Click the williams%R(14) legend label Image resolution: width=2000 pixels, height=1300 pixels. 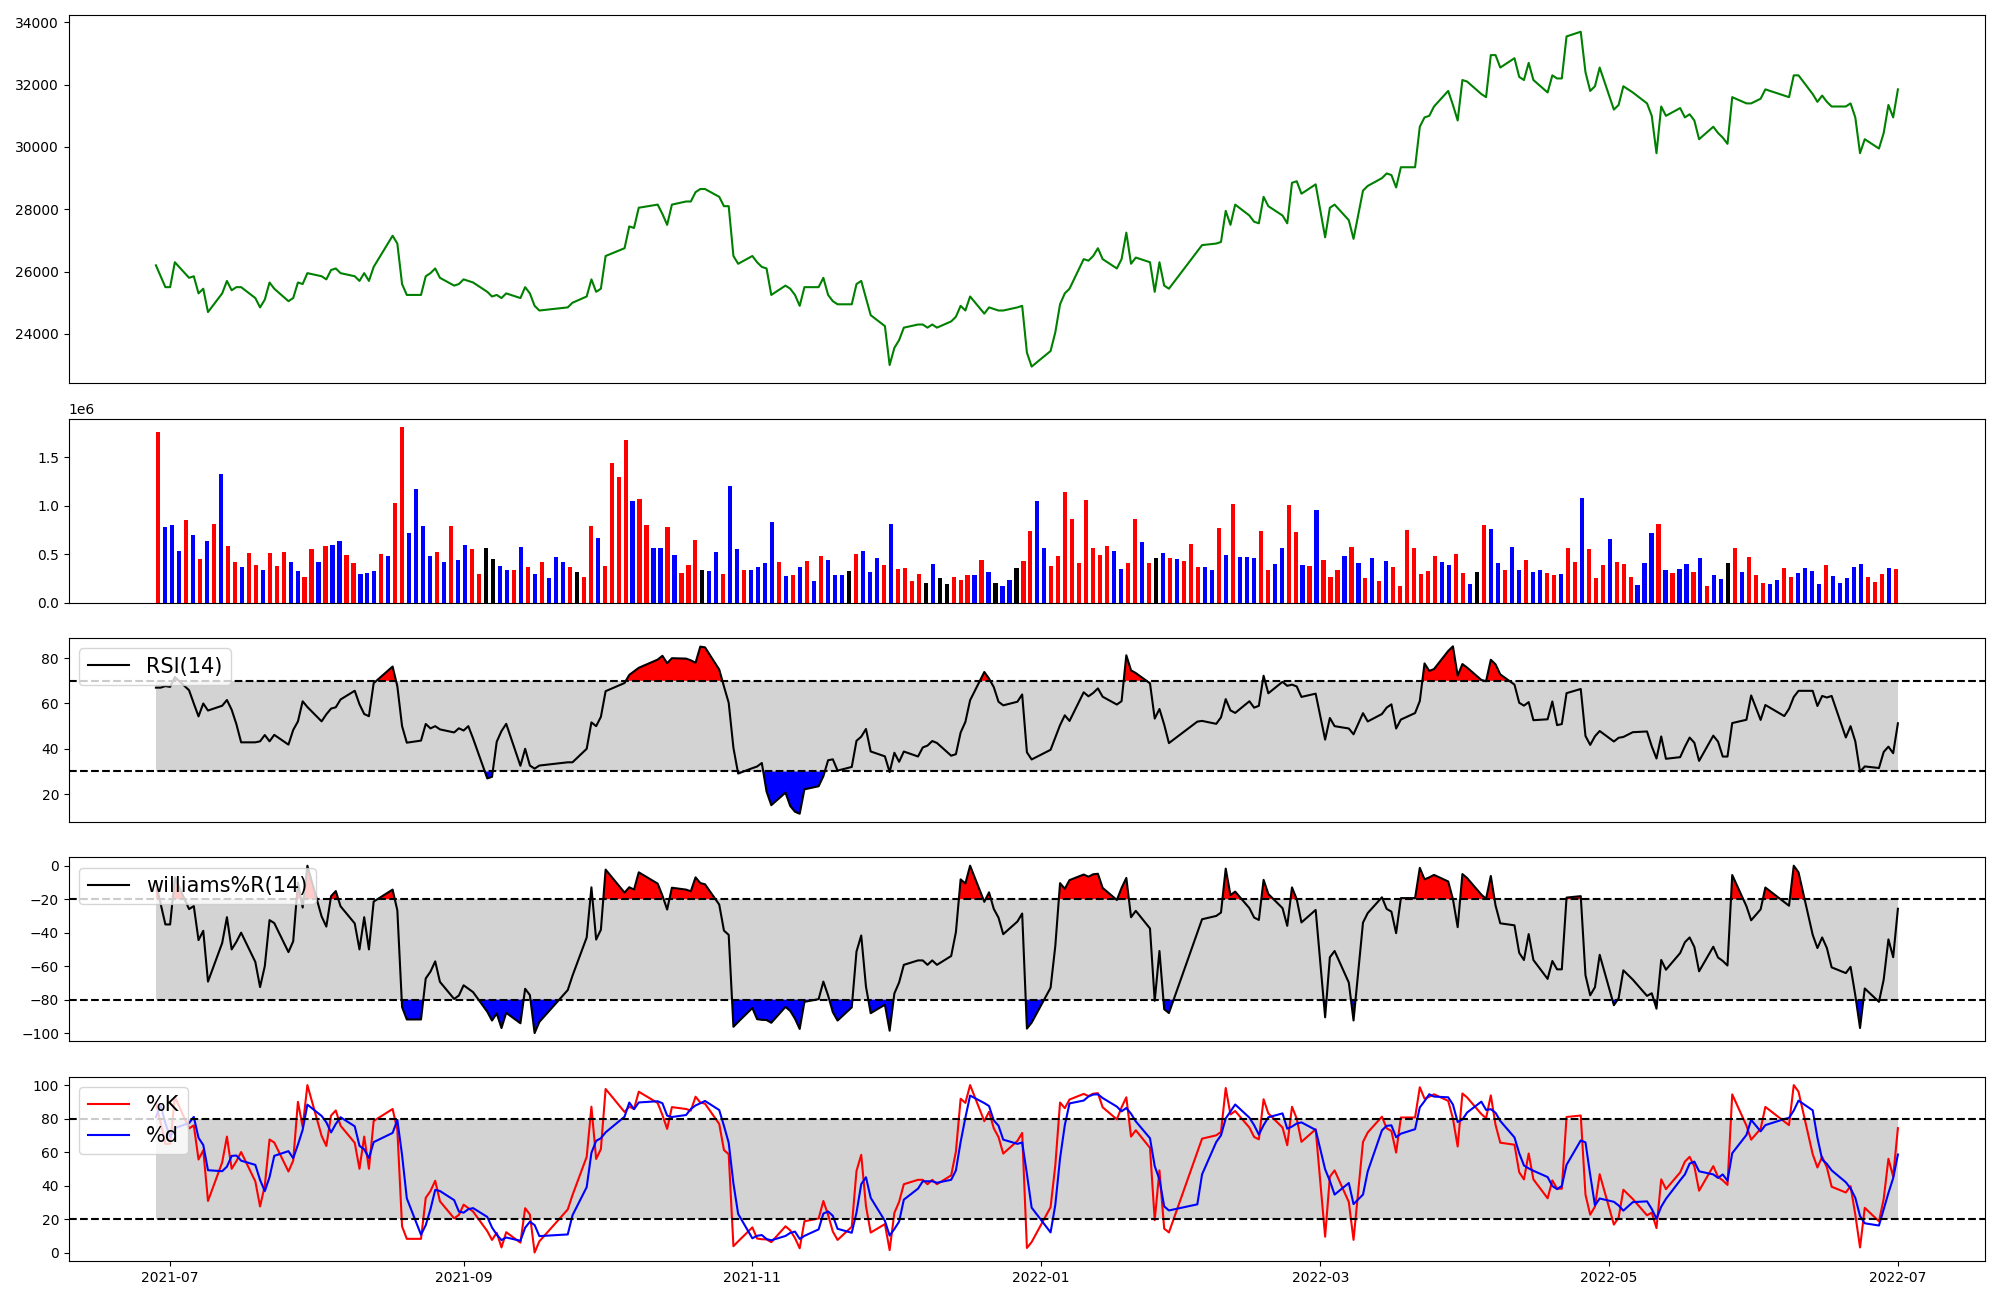tap(226, 885)
